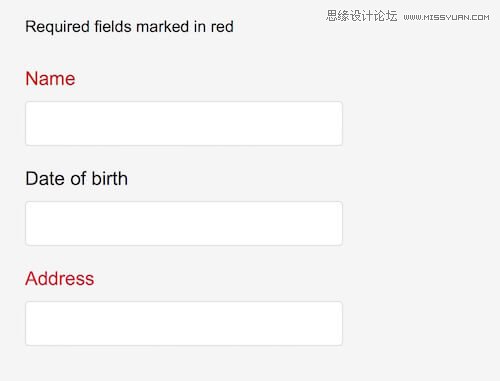500x381 pixels.
Task: Click 'MISSYUAN' in the watermark URL
Action: [x=445, y=17]
